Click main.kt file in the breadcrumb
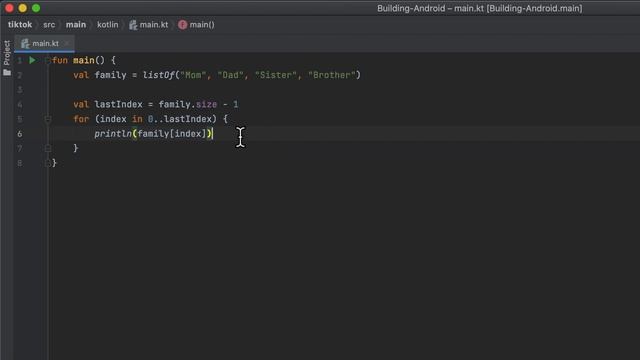This screenshot has width=640, height=360. 153,24
